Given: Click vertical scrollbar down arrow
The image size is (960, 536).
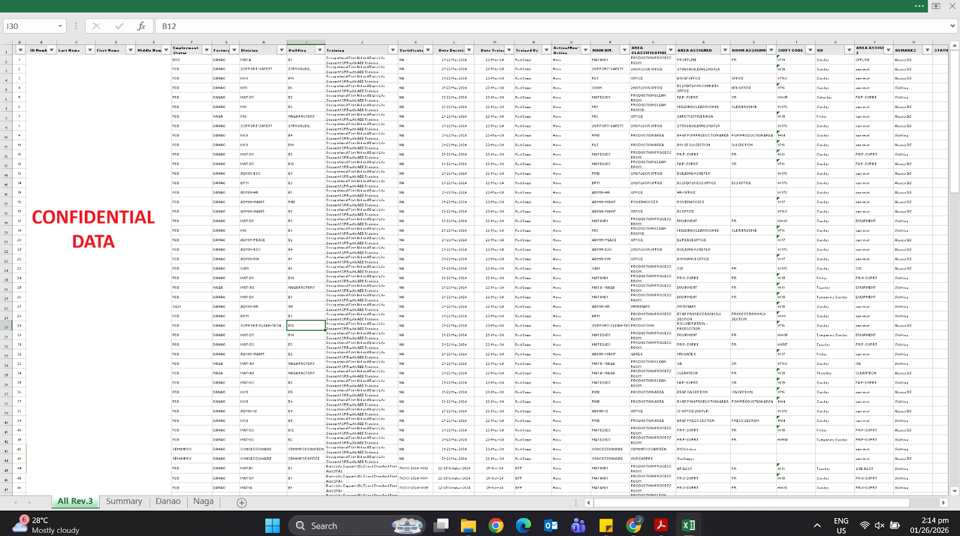Looking at the screenshot, I should click(954, 490).
